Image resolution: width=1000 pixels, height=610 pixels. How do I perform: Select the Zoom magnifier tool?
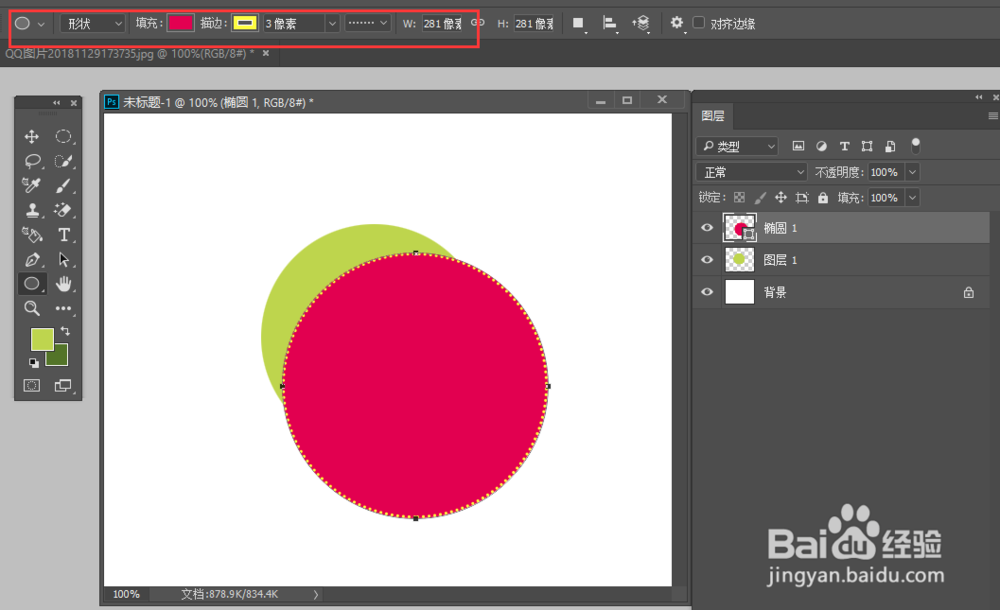[32, 309]
